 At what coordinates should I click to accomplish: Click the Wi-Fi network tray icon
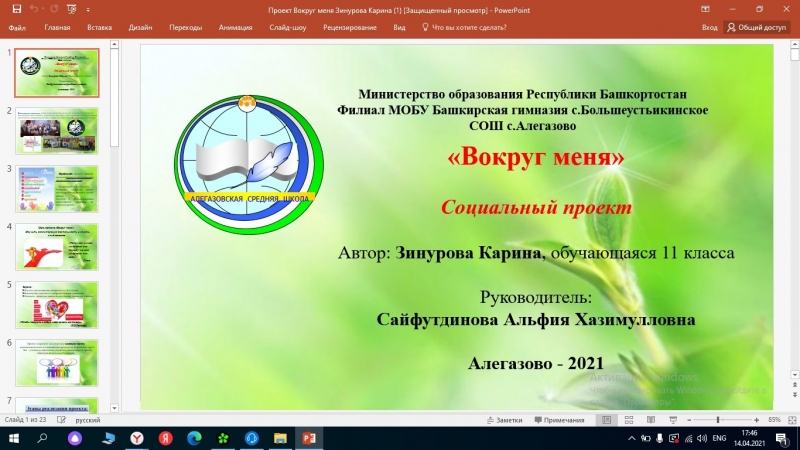click(688, 438)
